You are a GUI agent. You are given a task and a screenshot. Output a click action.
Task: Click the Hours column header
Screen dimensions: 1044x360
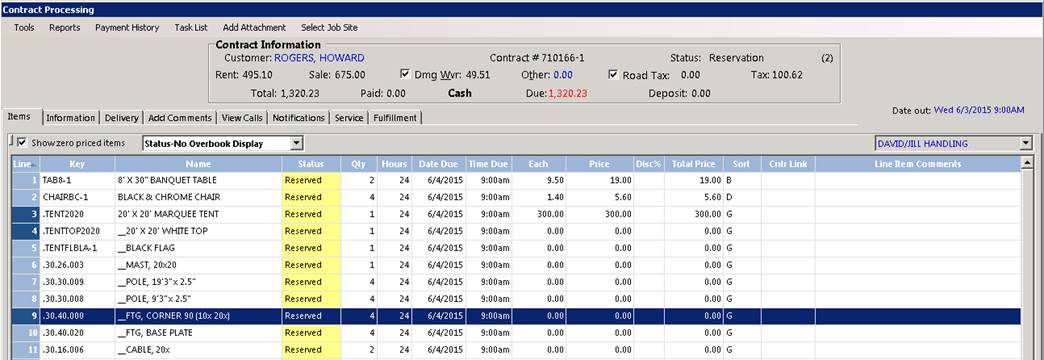pyautogui.click(x=395, y=164)
